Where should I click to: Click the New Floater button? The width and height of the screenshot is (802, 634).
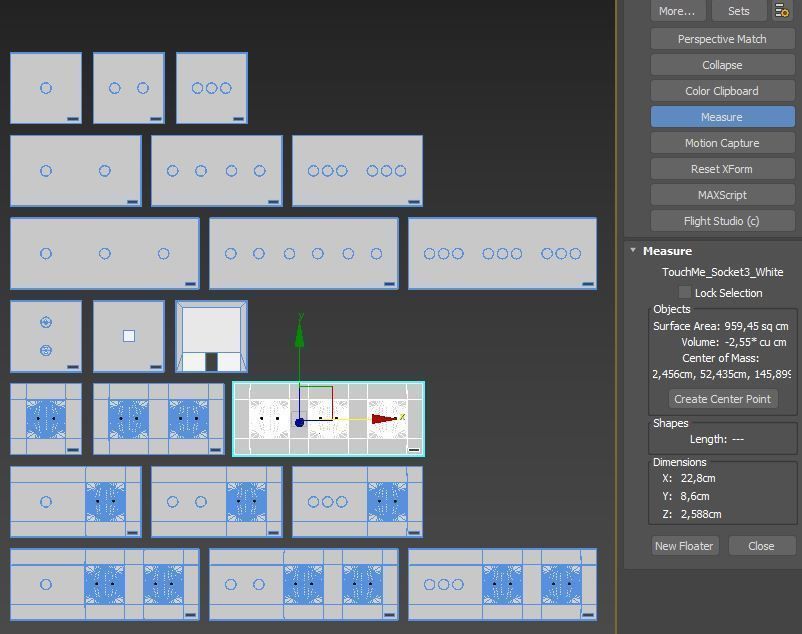[x=684, y=546]
